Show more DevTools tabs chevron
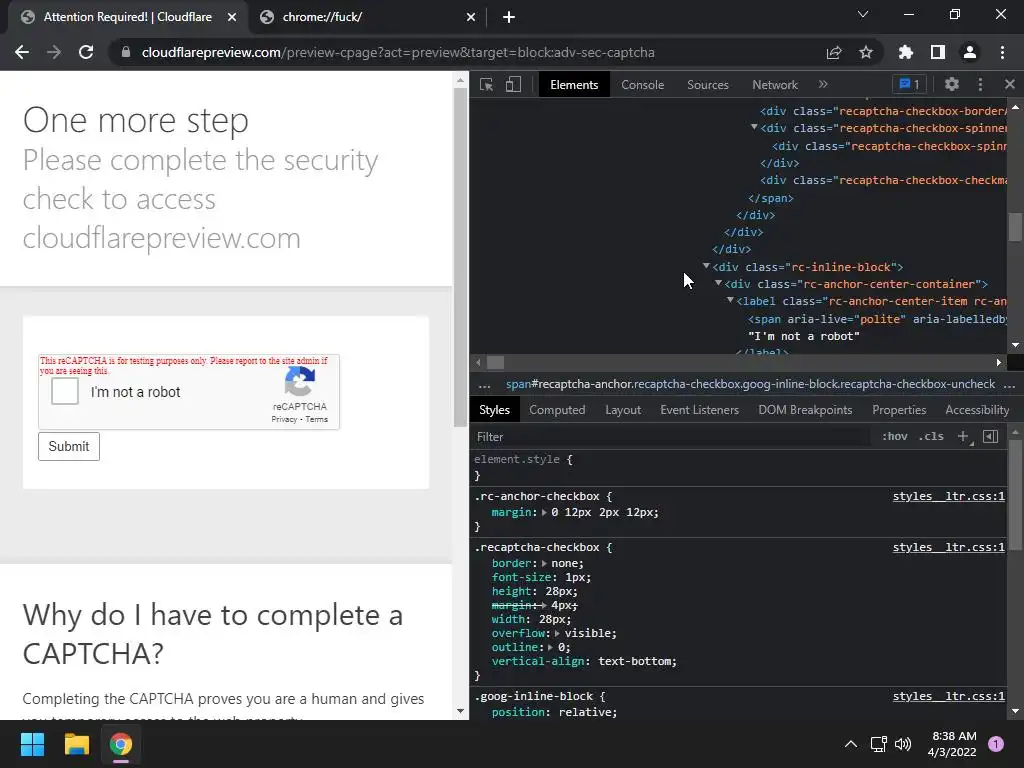1024x768 pixels. (823, 84)
